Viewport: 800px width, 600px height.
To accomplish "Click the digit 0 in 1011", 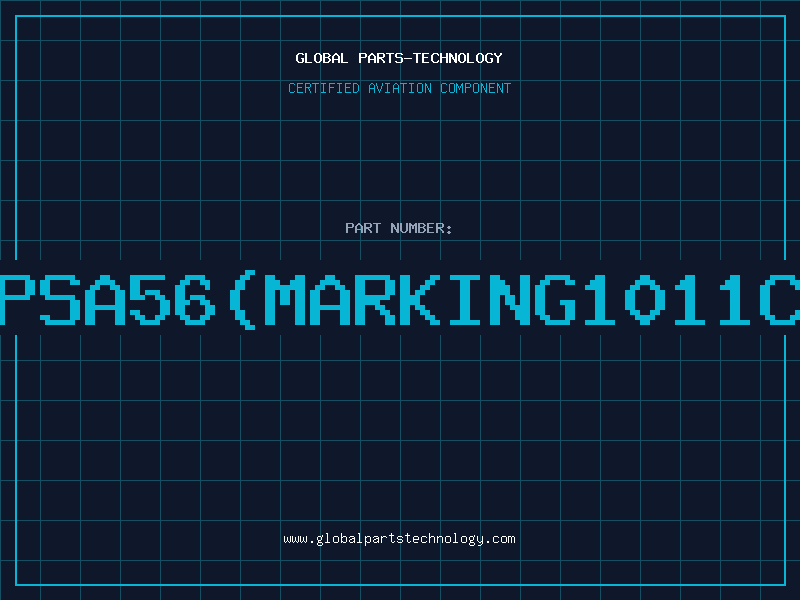I will point(645,299).
